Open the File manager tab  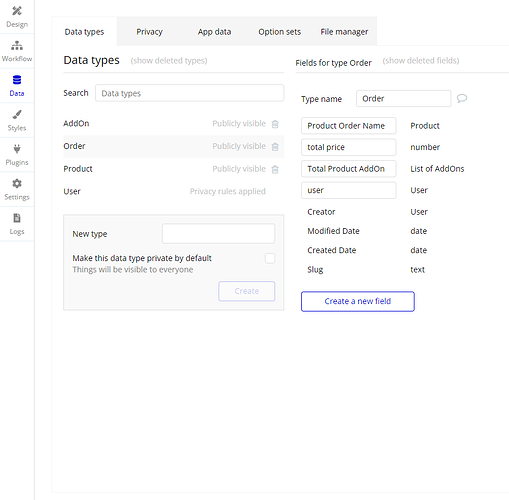(344, 32)
